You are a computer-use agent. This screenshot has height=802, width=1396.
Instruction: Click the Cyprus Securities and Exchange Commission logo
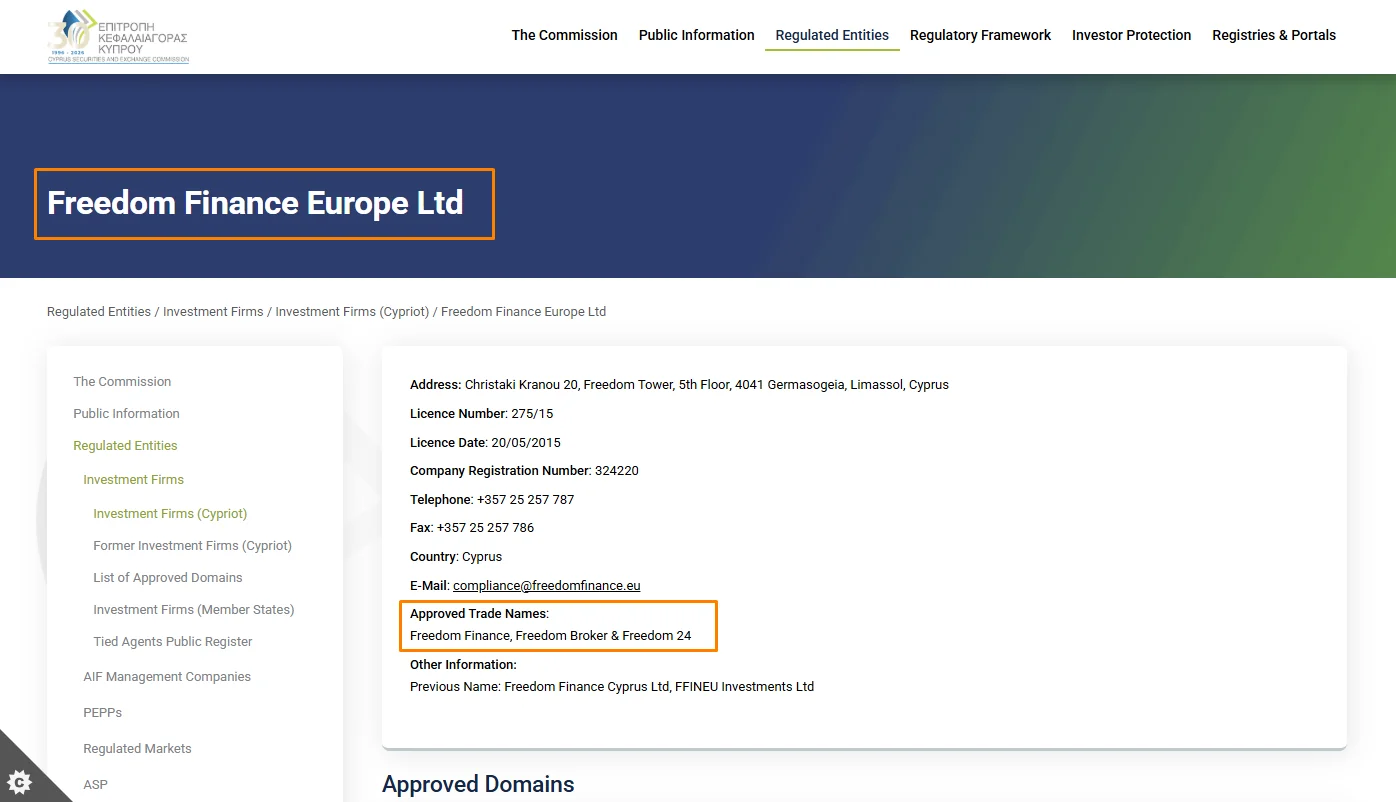118,36
